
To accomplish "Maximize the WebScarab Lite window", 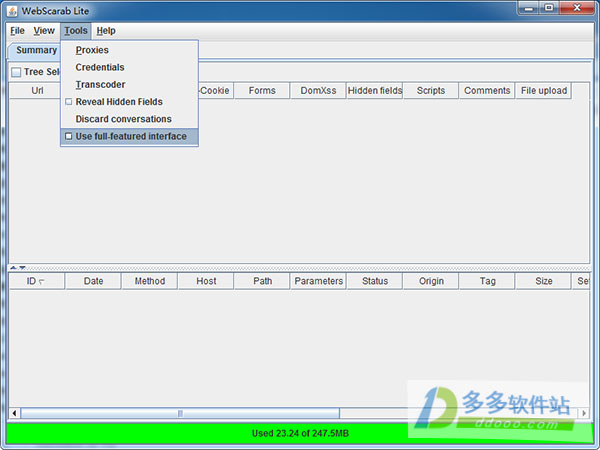I will (x=549, y=8).
